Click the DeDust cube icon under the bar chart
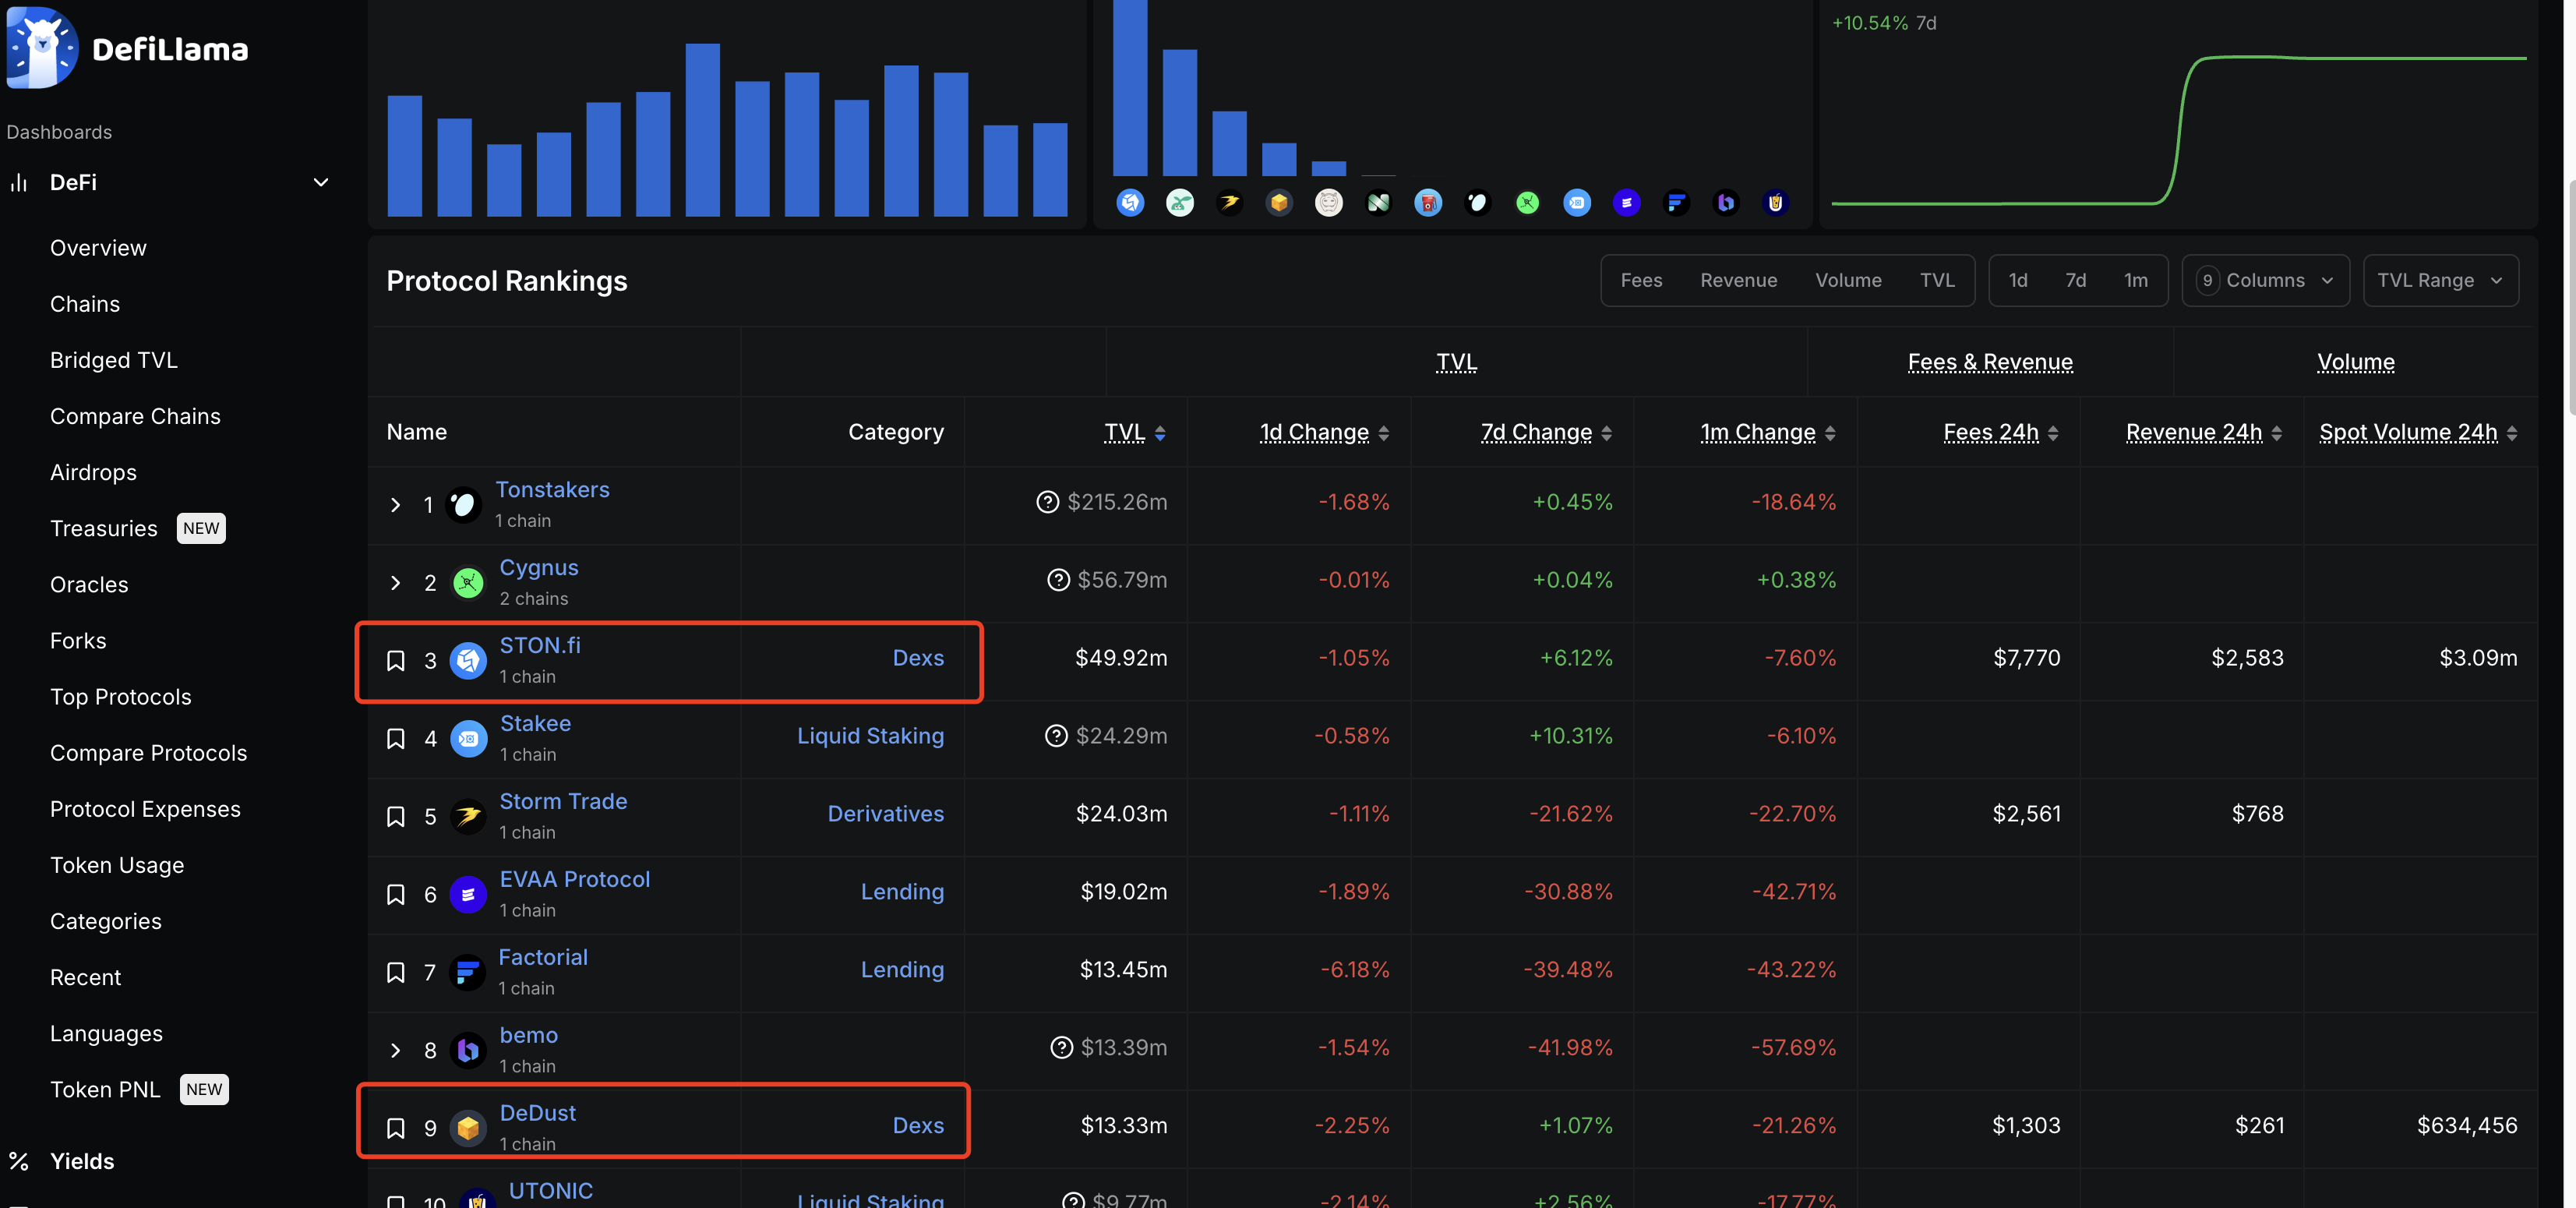This screenshot has width=2576, height=1208. pyautogui.click(x=1279, y=203)
